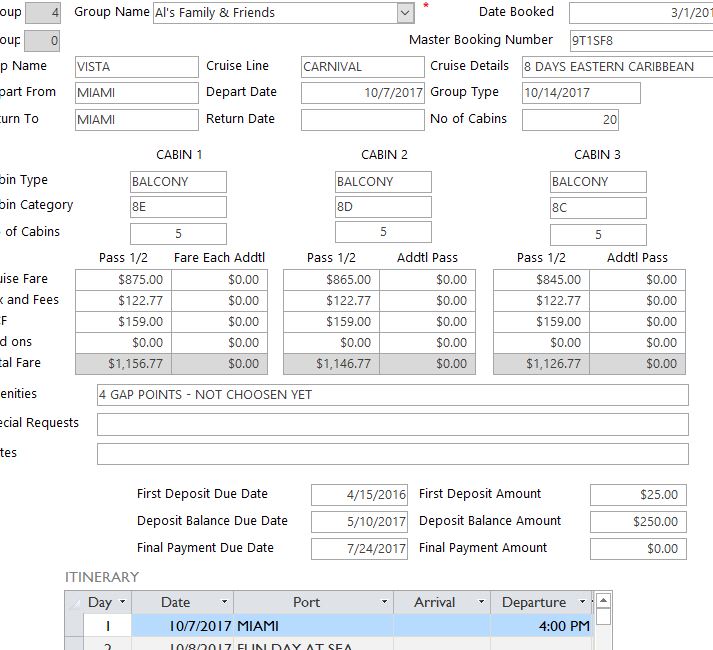This screenshot has width=713, height=650.
Task: Click the empty Return Date field
Action: pyautogui.click(x=362, y=120)
